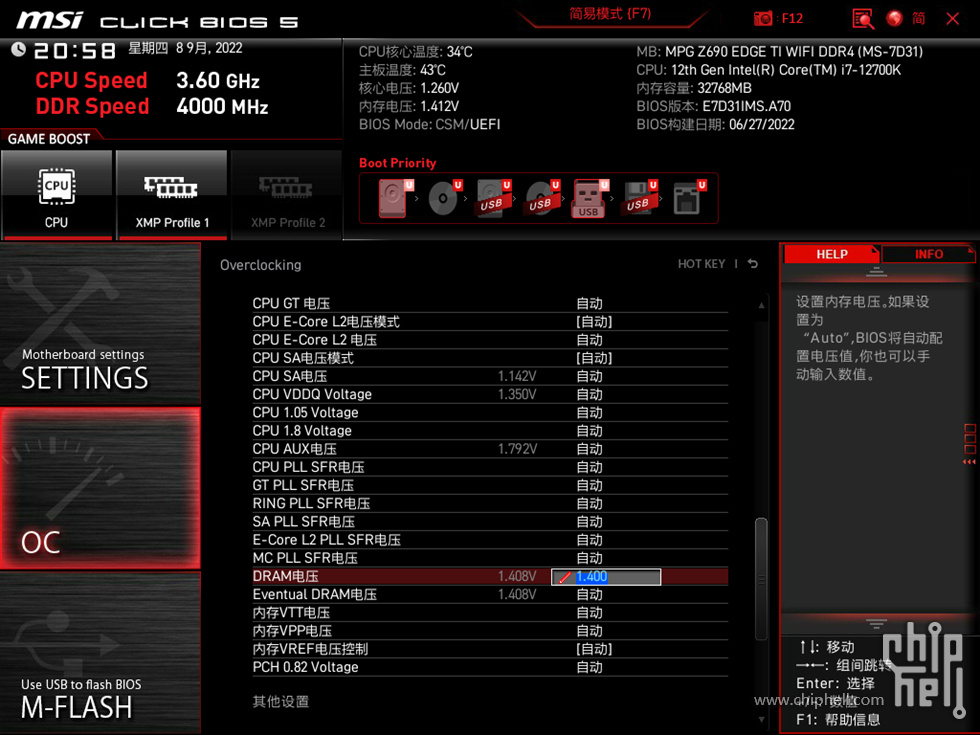
Task: Click the scroll down arrow of the settings list
Action: (x=761, y=719)
